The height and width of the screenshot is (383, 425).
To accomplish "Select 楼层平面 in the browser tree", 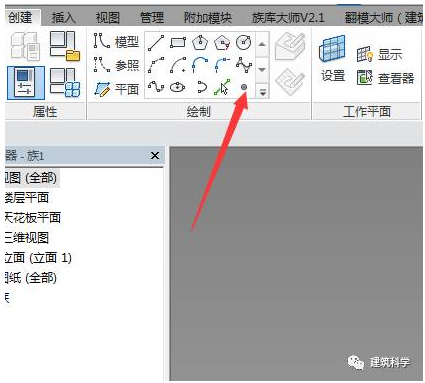I will click(27, 198).
